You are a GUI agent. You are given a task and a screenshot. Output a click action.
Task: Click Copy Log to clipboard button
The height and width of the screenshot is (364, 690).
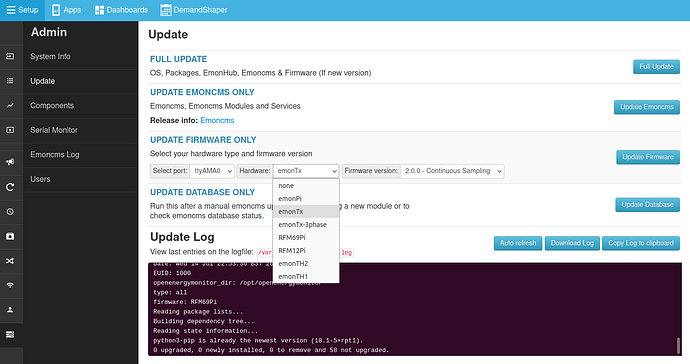pos(641,243)
